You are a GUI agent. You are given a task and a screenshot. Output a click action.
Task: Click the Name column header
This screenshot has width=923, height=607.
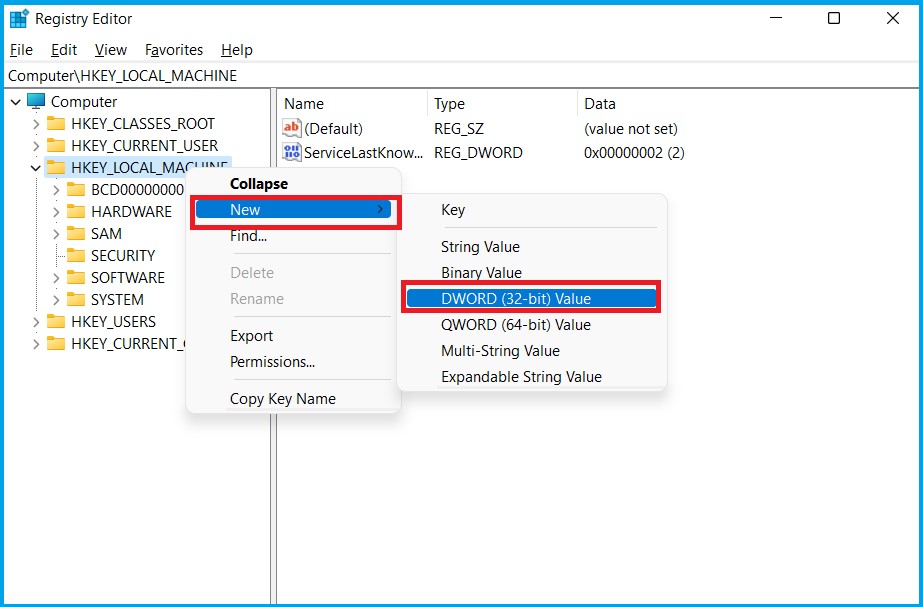(x=352, y=104)
